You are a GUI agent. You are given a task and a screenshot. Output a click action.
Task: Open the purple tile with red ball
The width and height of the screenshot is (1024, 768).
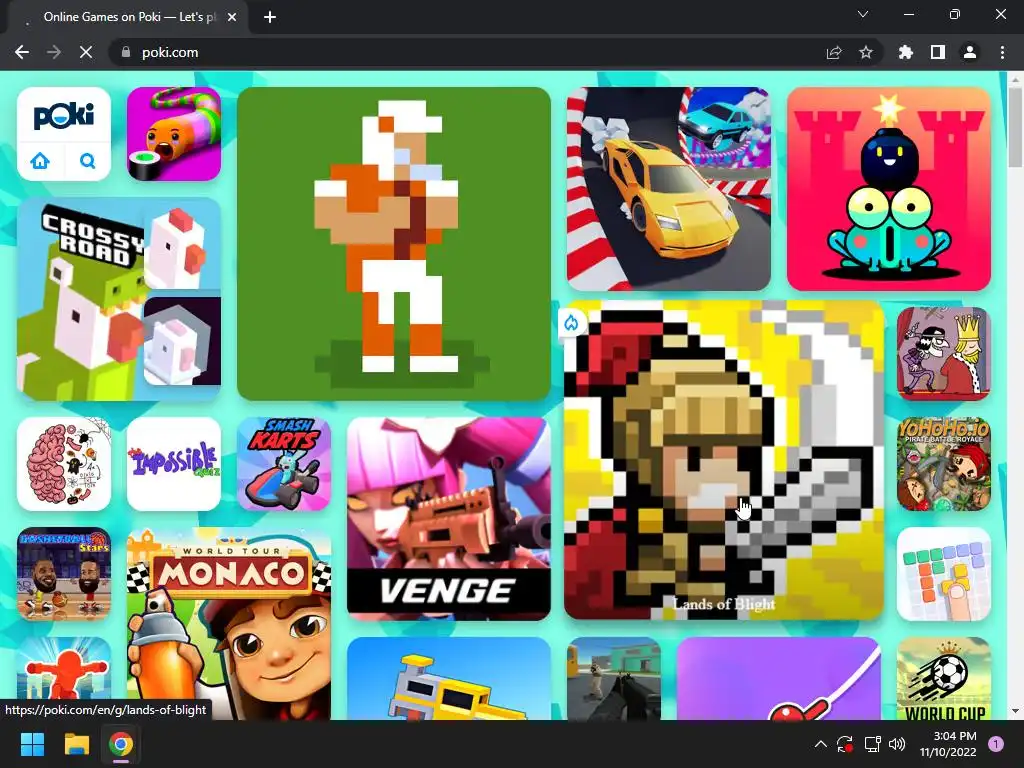(x=778, y=678)
